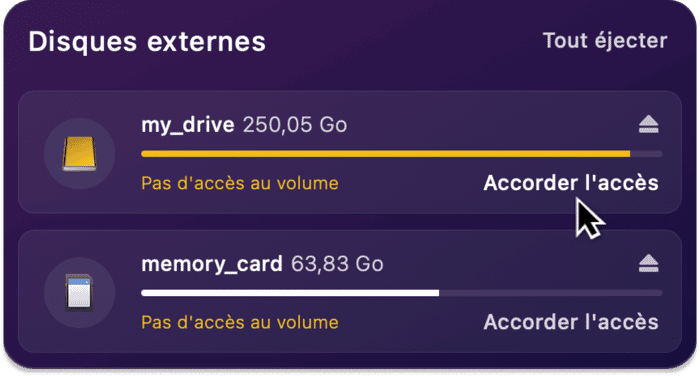Select the memory_card row card background

coord(350,291)
